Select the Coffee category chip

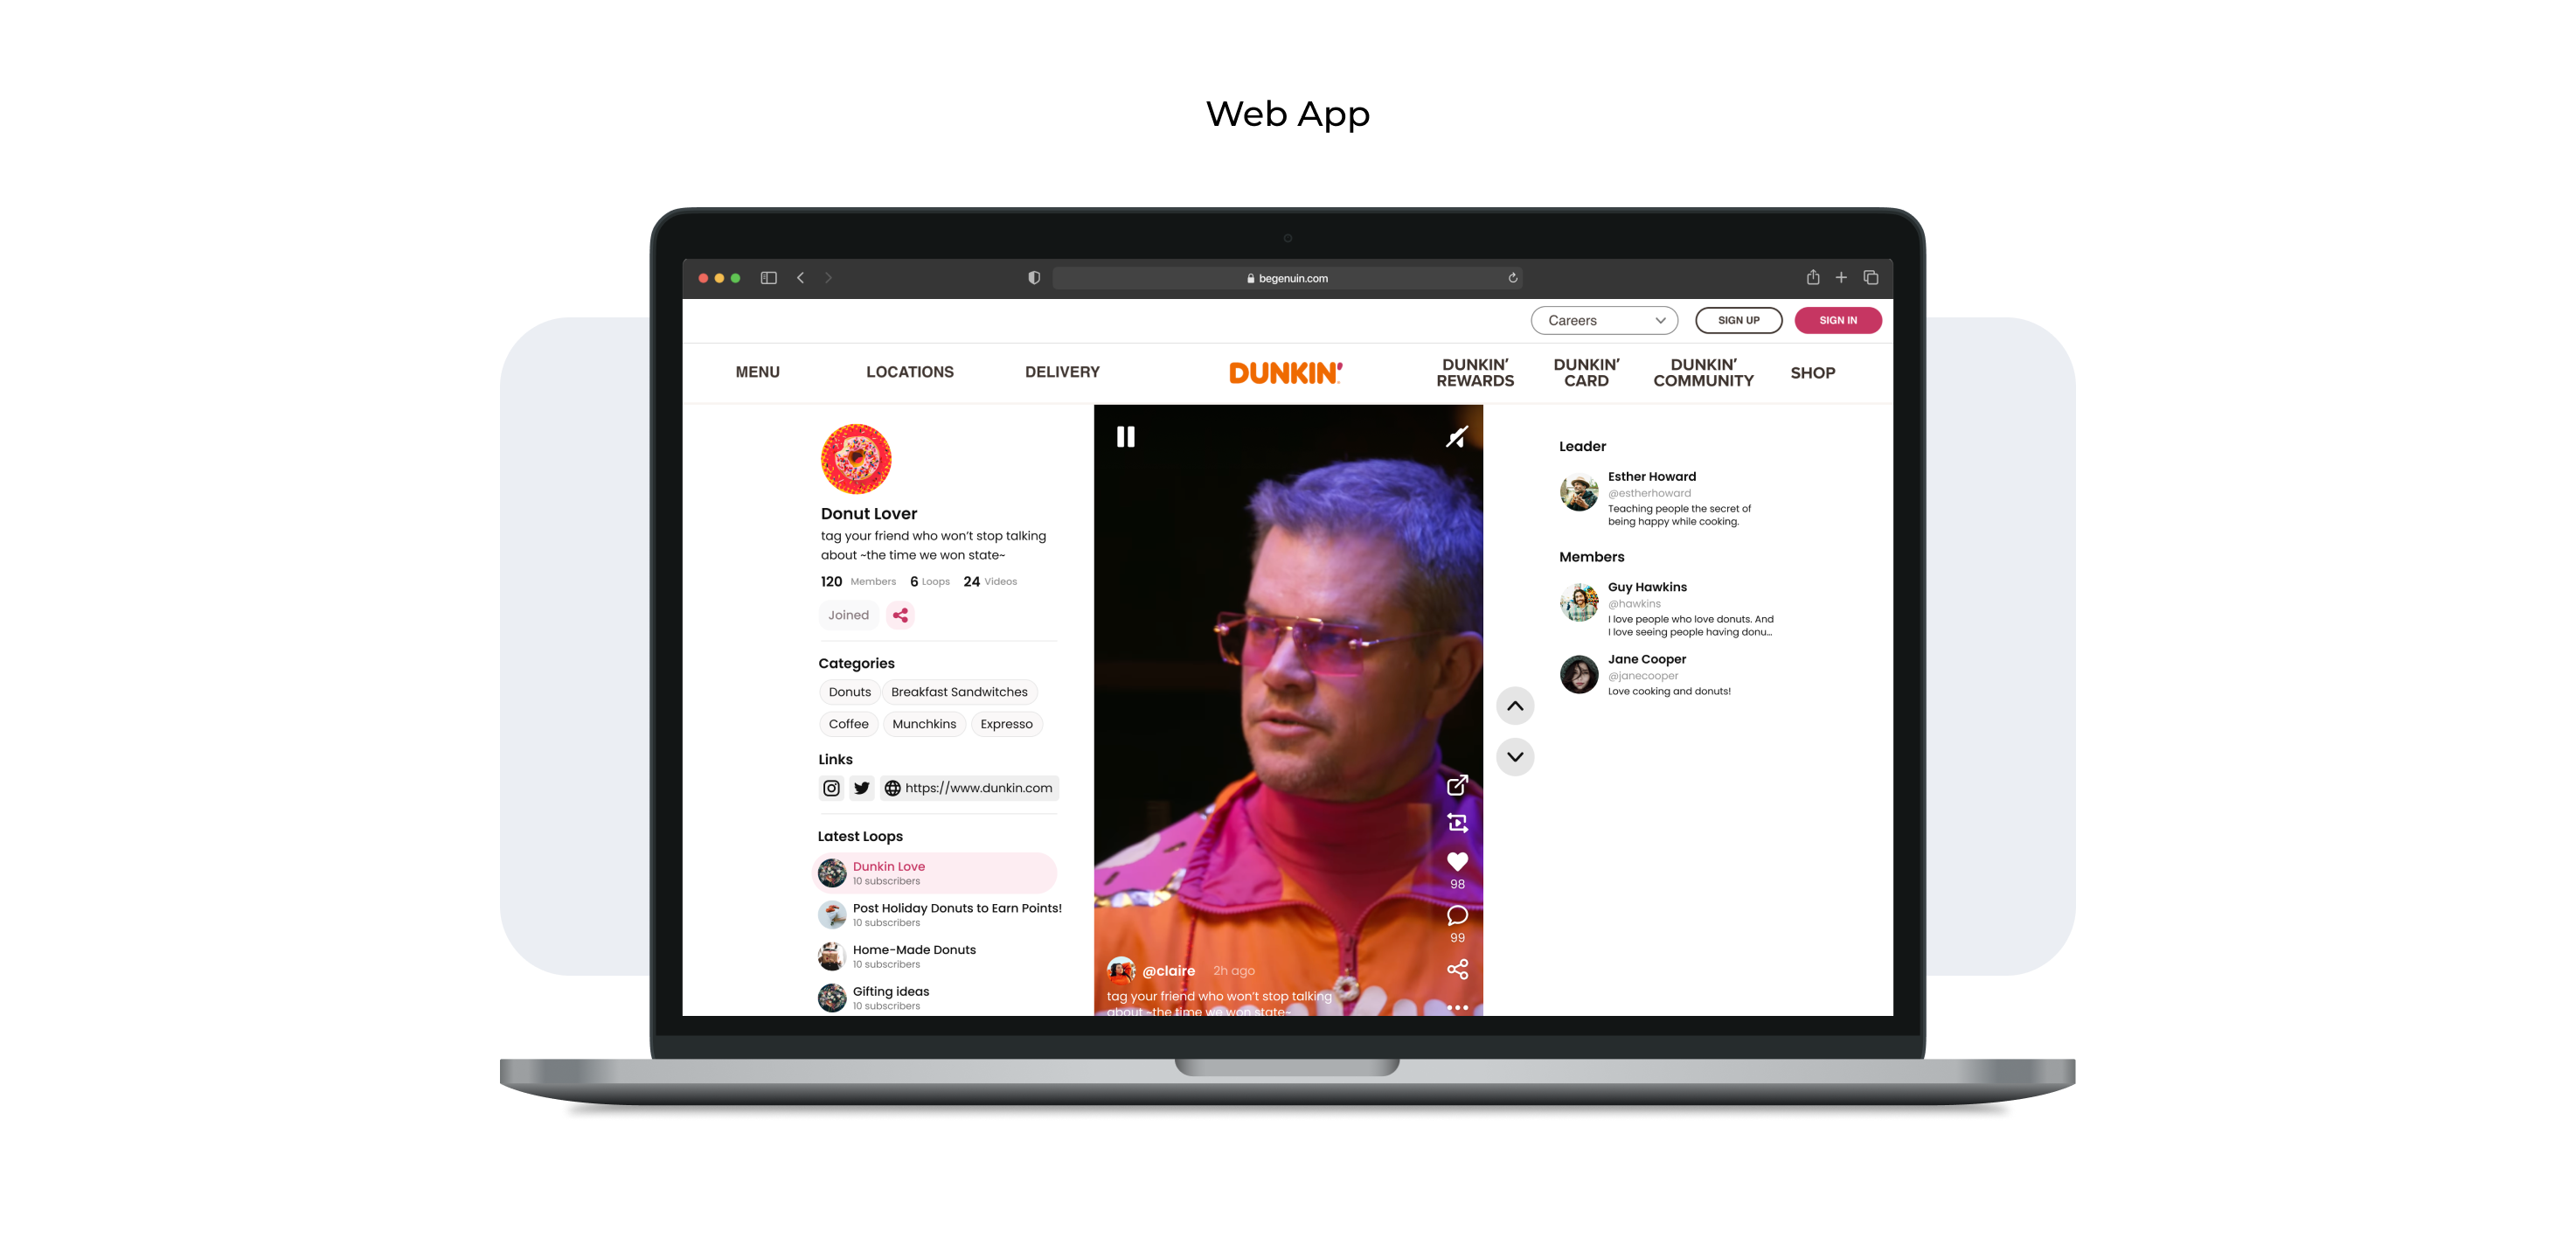[848, 724]
